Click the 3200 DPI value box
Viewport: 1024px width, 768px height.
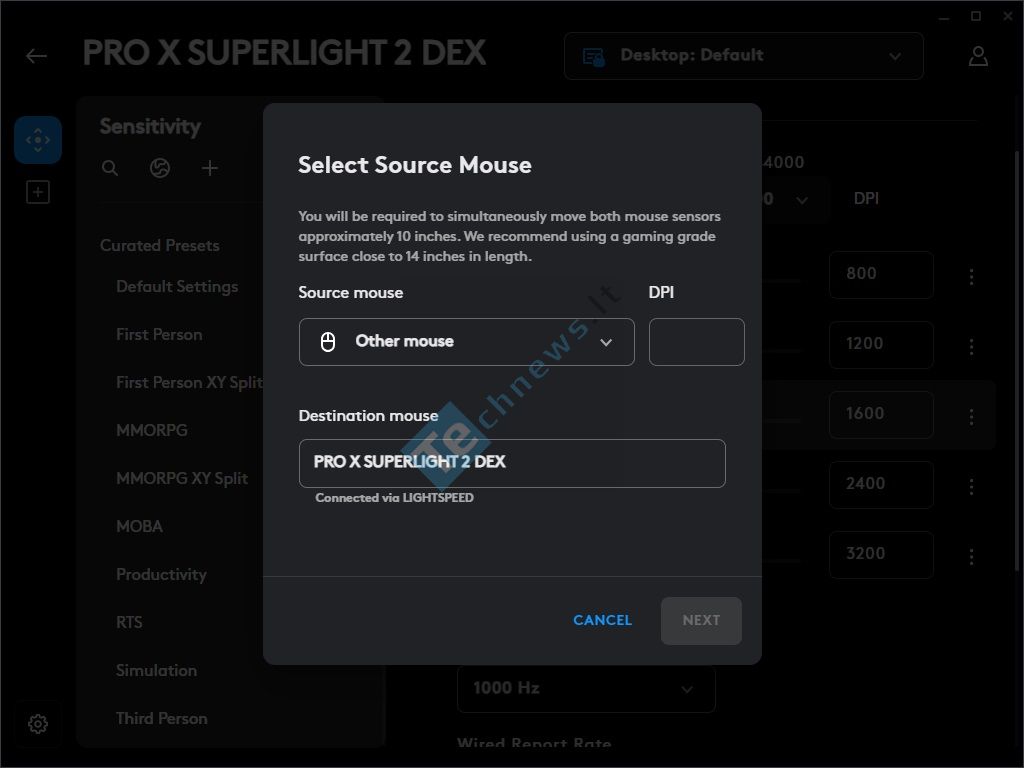(881, 554)
